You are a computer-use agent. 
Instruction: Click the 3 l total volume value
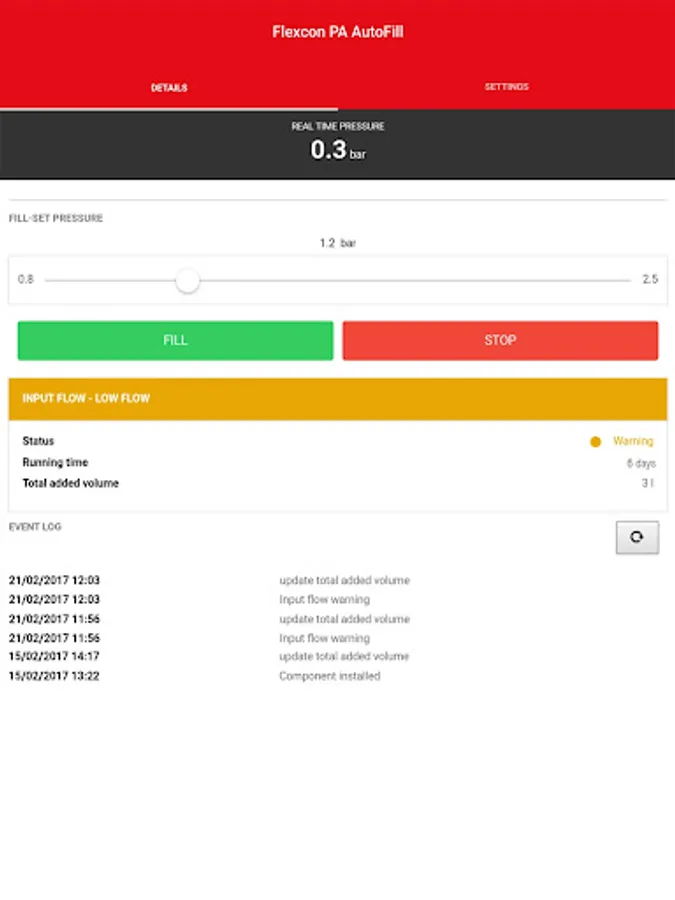tap(647, 483)
